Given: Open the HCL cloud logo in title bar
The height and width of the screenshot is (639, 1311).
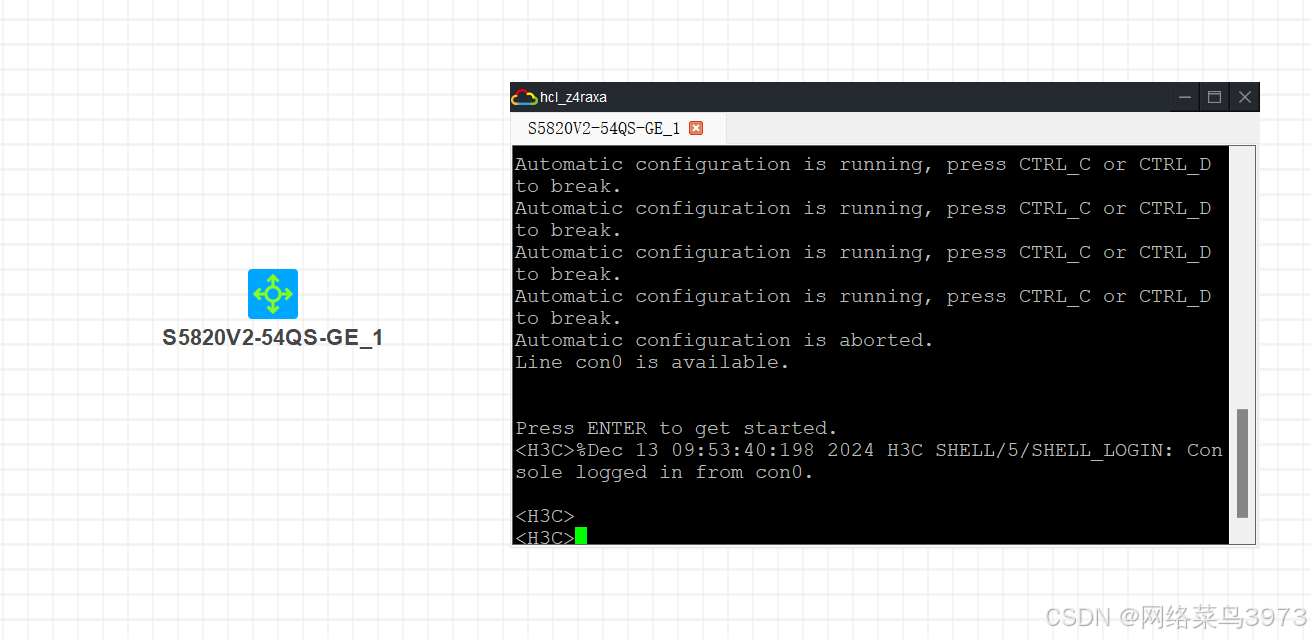Looking at the screenshot, I should [x=524, y=96].
